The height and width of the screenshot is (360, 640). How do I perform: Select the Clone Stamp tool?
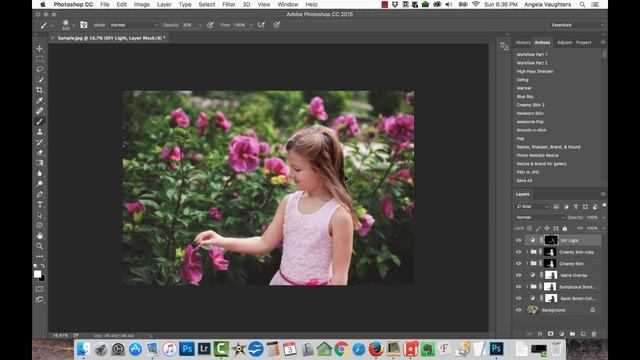40,131
